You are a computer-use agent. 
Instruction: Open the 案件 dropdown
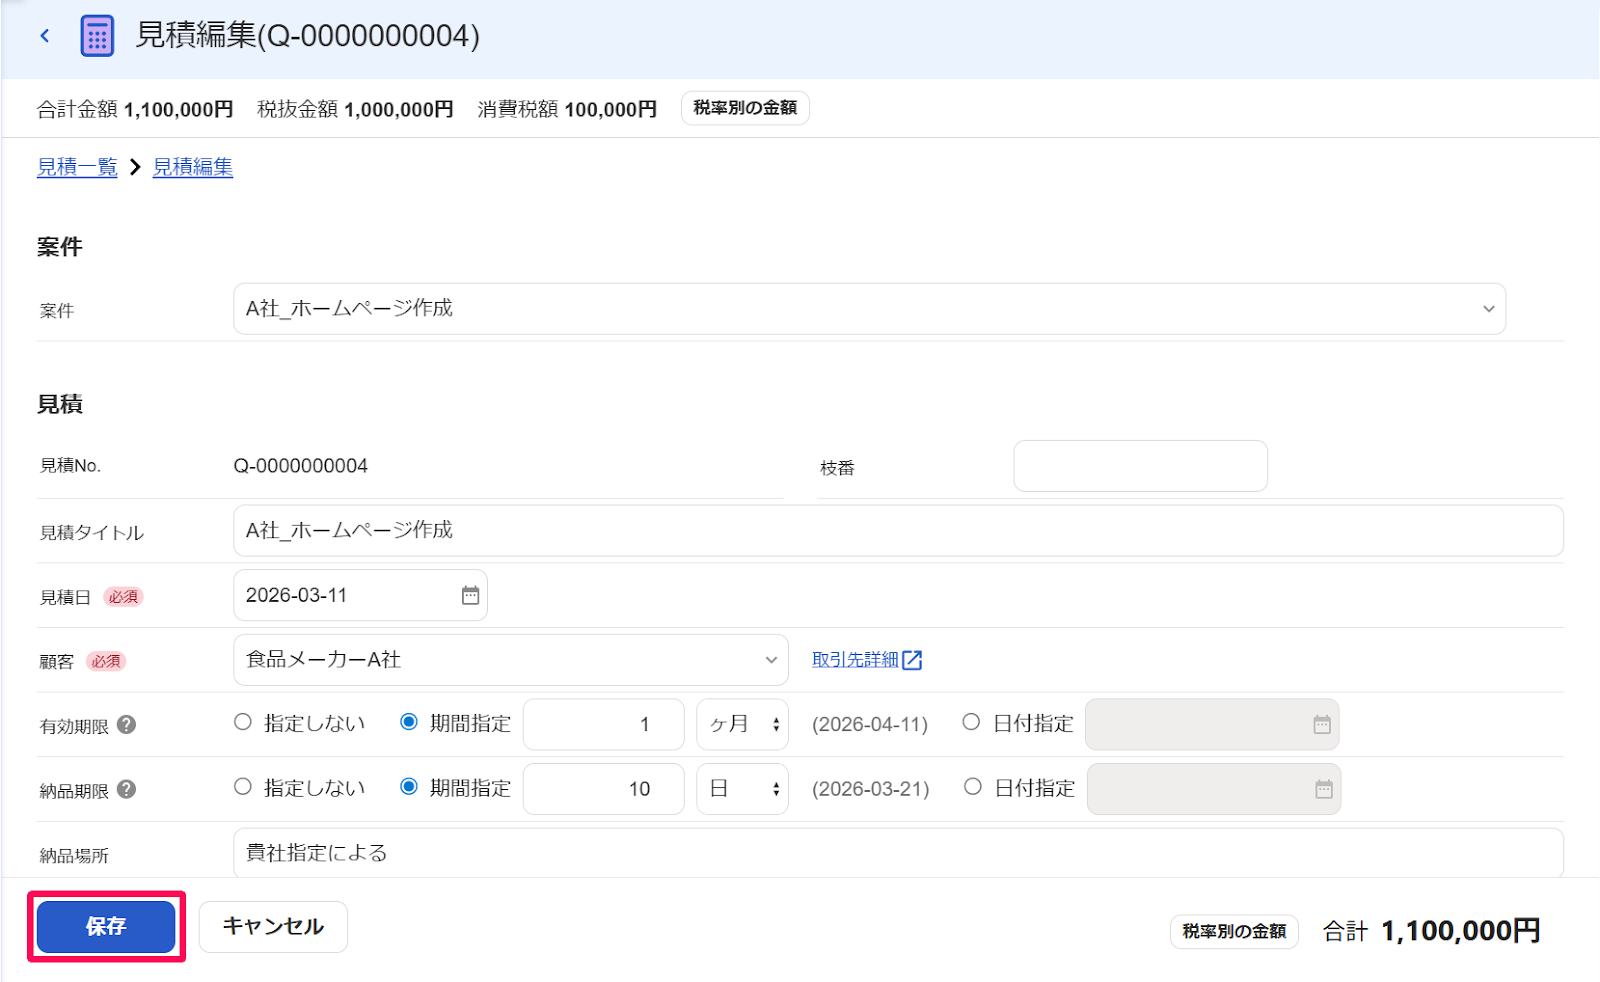coord(869,309)
